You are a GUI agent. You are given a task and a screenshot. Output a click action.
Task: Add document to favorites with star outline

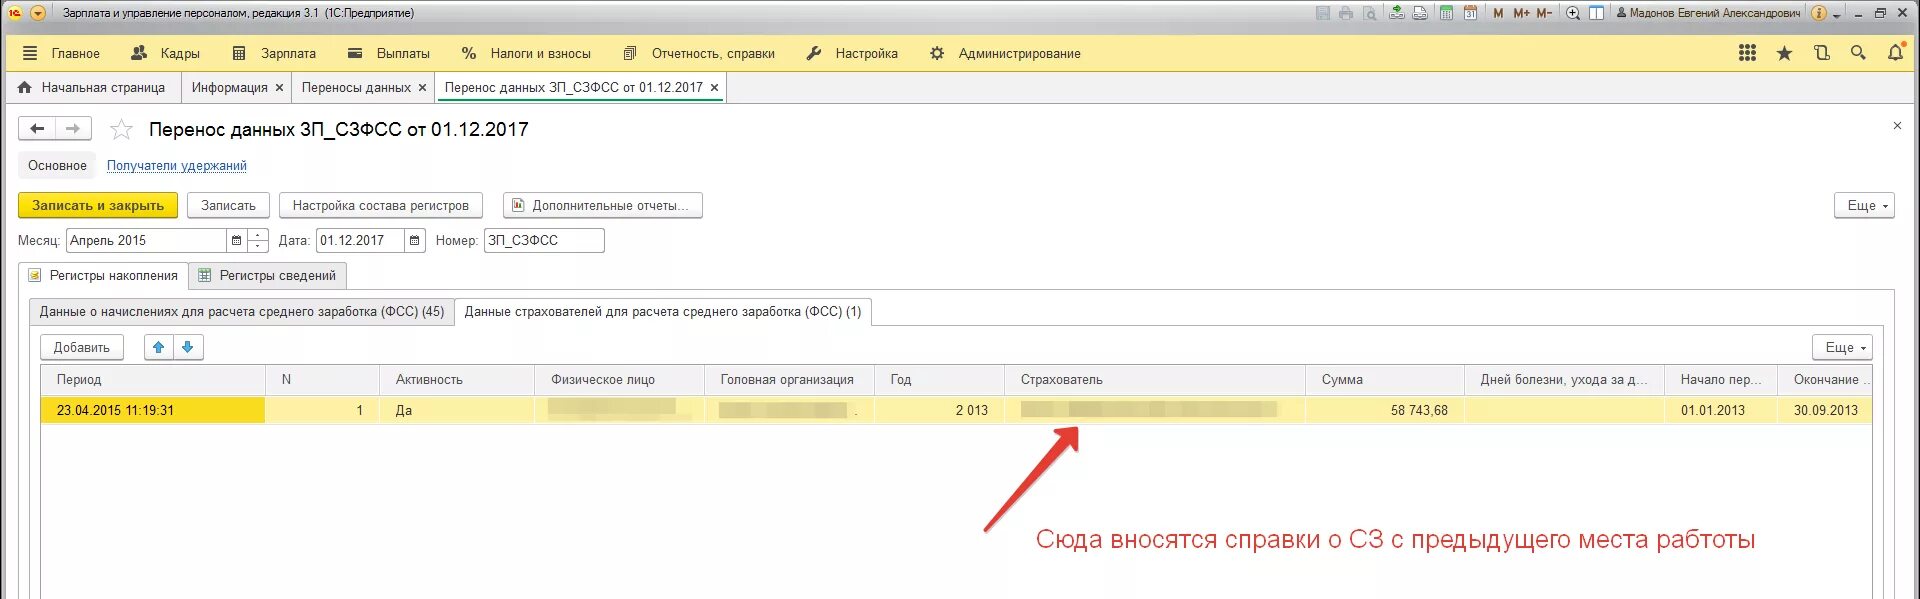tap(121, 129)
